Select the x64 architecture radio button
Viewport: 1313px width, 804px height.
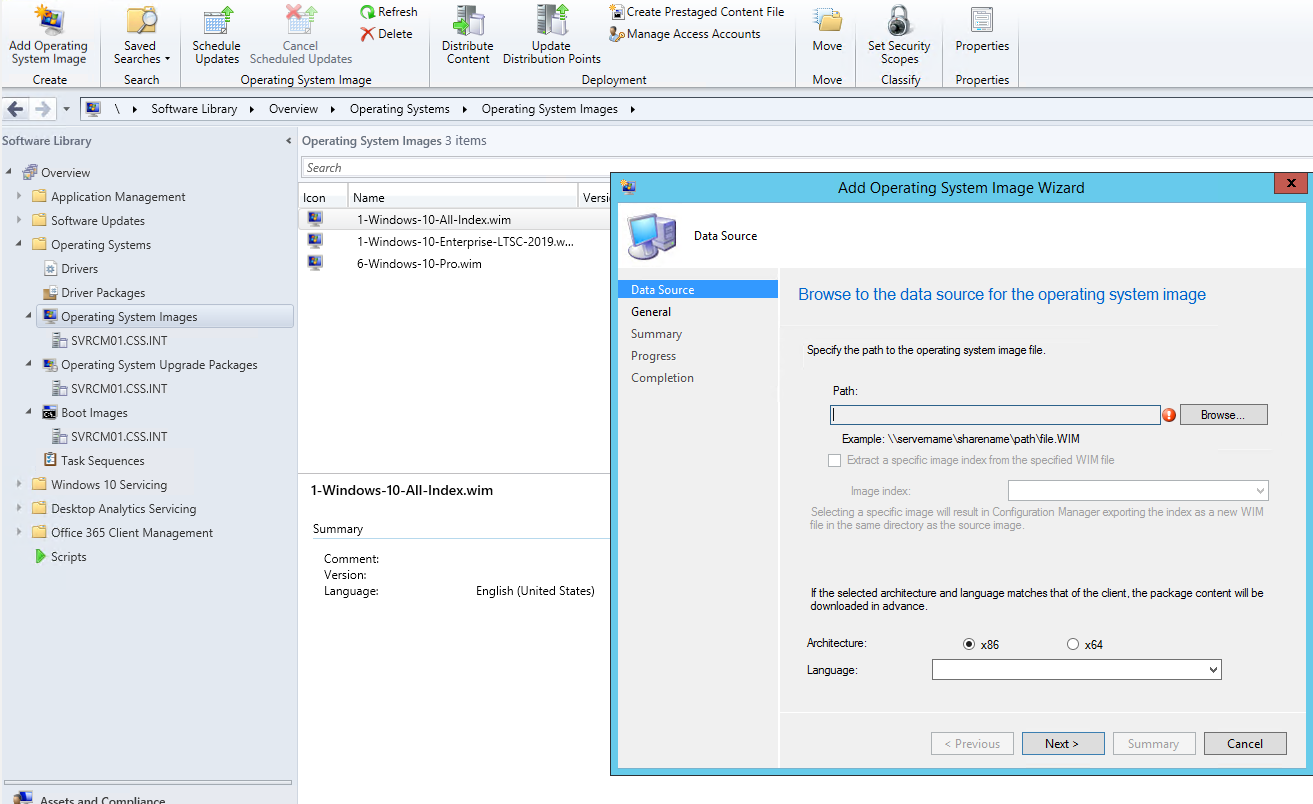point(1072,644)
